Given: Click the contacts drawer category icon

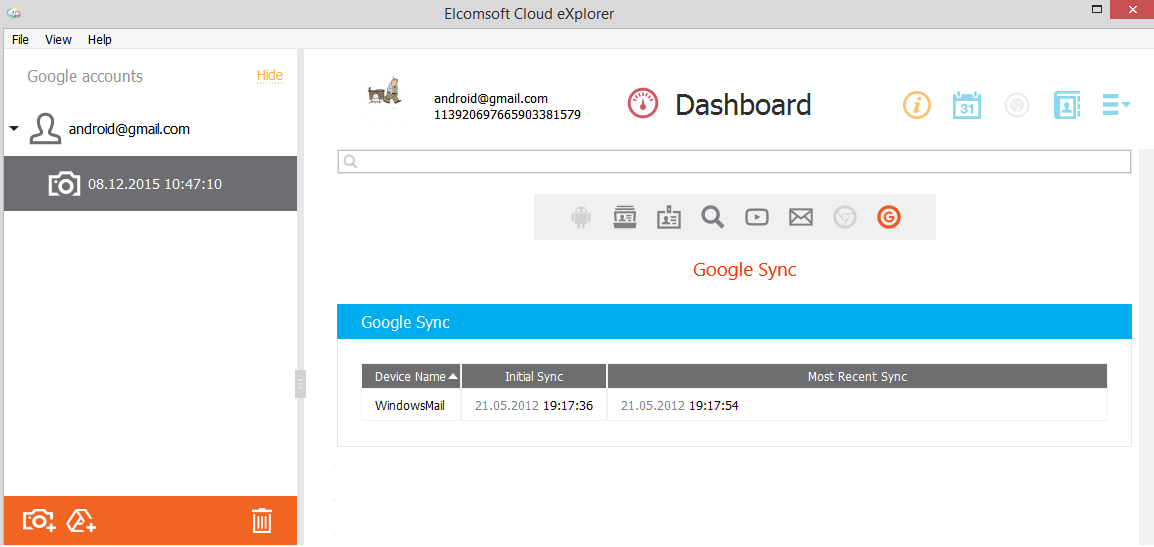Looking at the screenshot, I should click(625, 217).
